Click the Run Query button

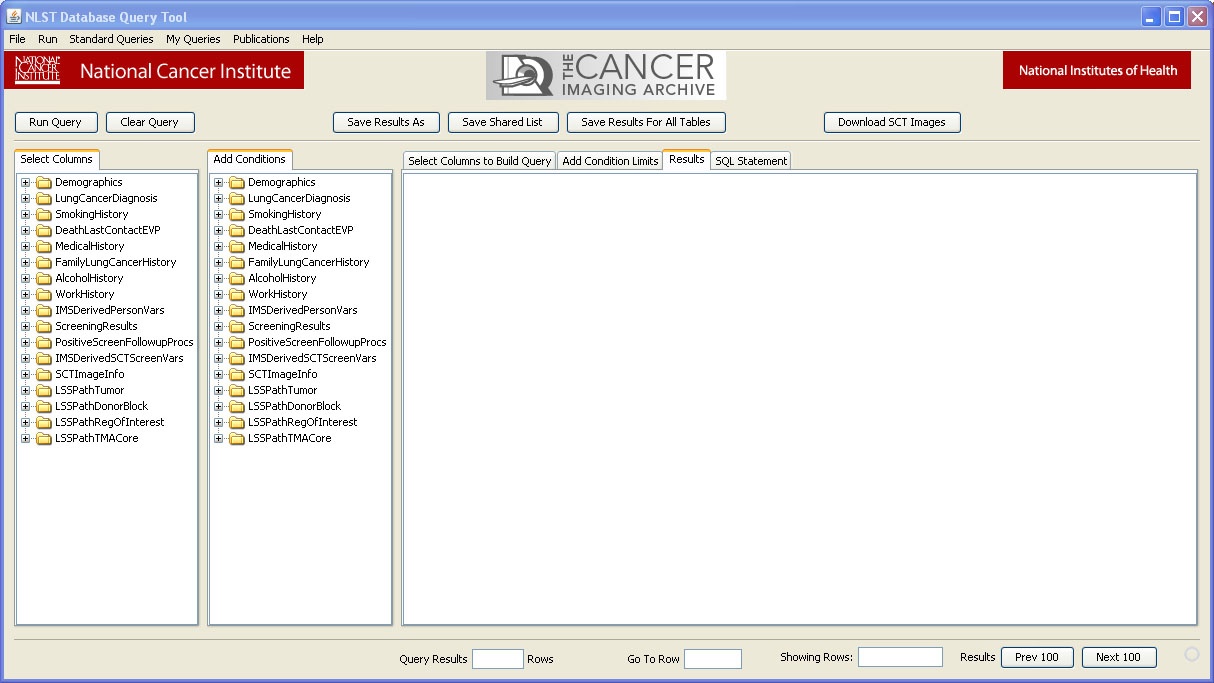[56, 122]
